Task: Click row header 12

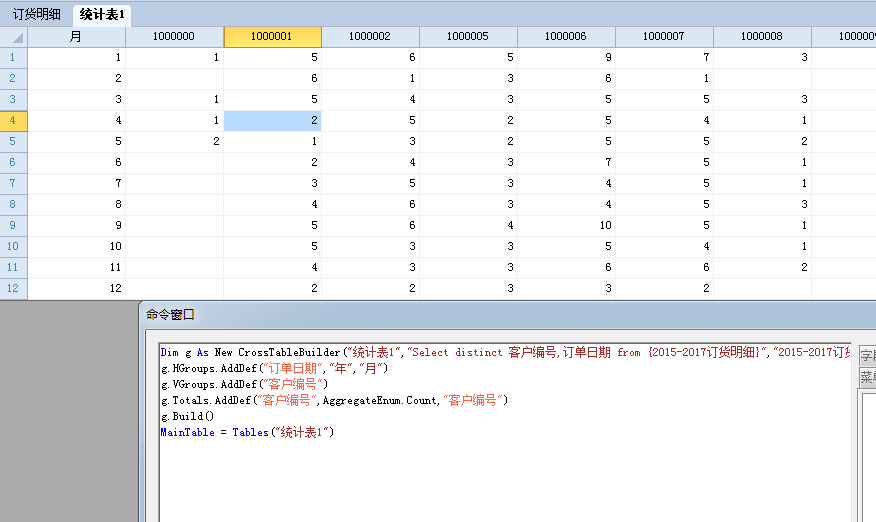Action: click(13, 288)
